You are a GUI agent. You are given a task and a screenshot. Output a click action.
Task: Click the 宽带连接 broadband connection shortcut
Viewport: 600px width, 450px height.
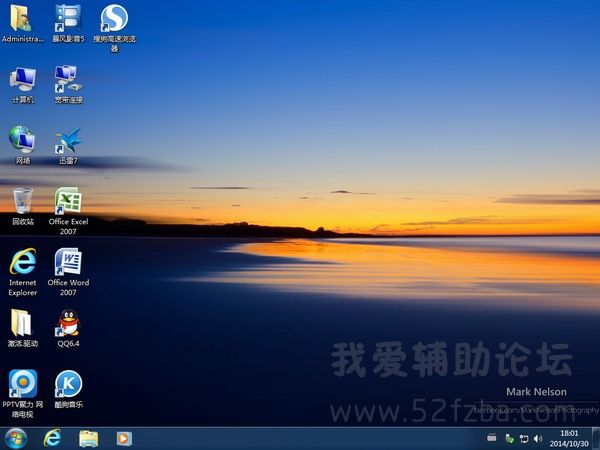pyautogui.click(x=68, y=80)
